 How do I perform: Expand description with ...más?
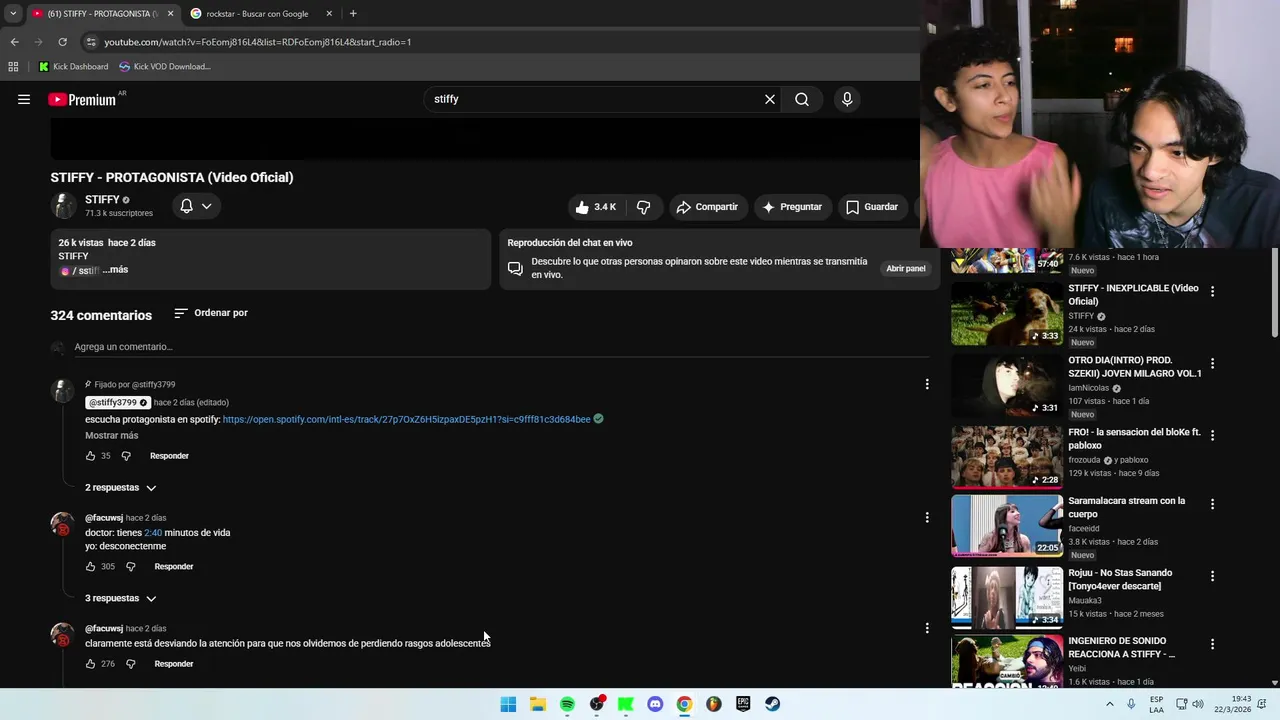tap(115, 270)
